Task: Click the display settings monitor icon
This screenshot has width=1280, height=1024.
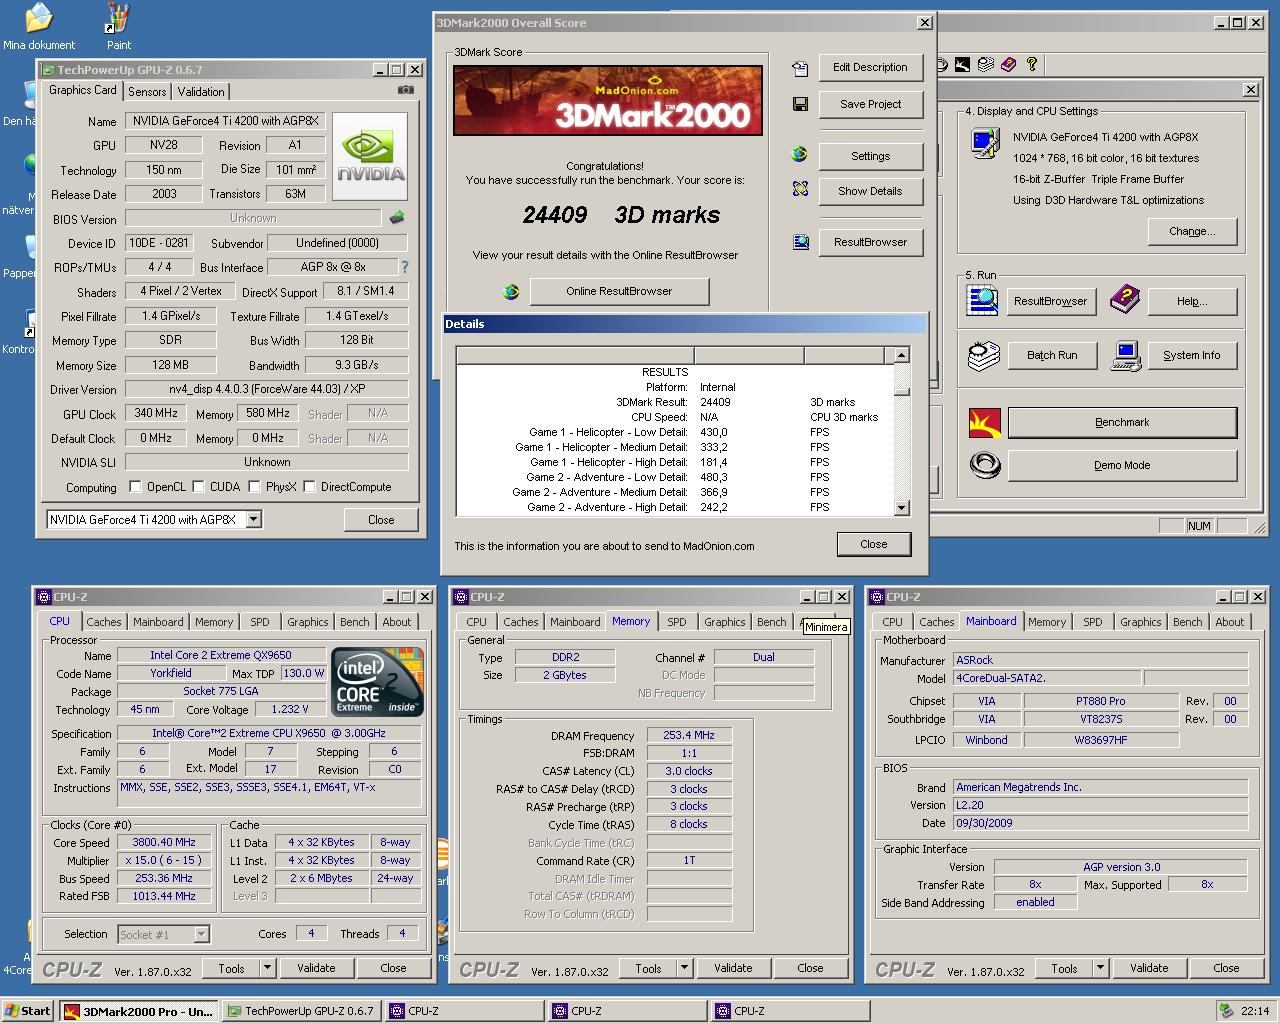Action: tap(985, 143)
